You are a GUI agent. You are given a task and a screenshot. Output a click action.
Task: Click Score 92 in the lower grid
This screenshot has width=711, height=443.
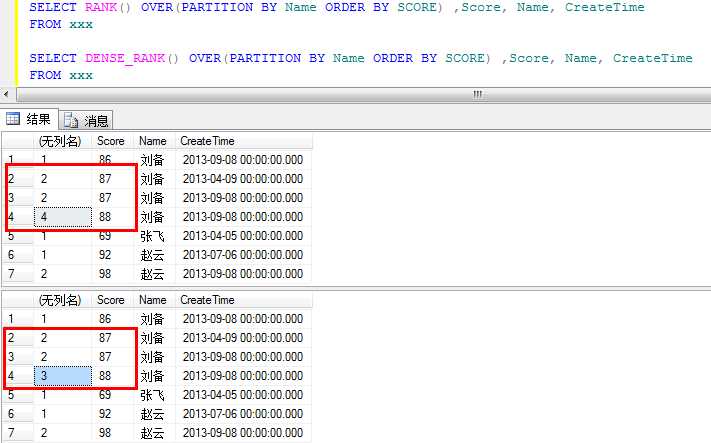pyautogui.click(x=113, y=414)
